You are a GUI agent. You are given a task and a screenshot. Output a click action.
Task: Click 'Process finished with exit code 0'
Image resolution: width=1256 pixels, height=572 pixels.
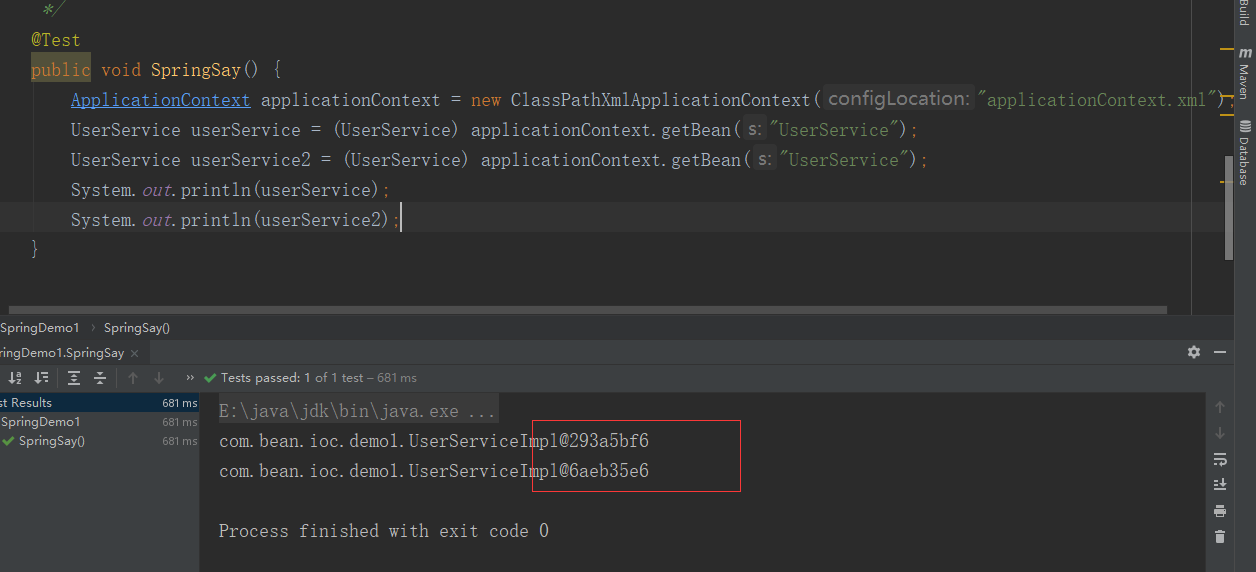tap(384, 531)
